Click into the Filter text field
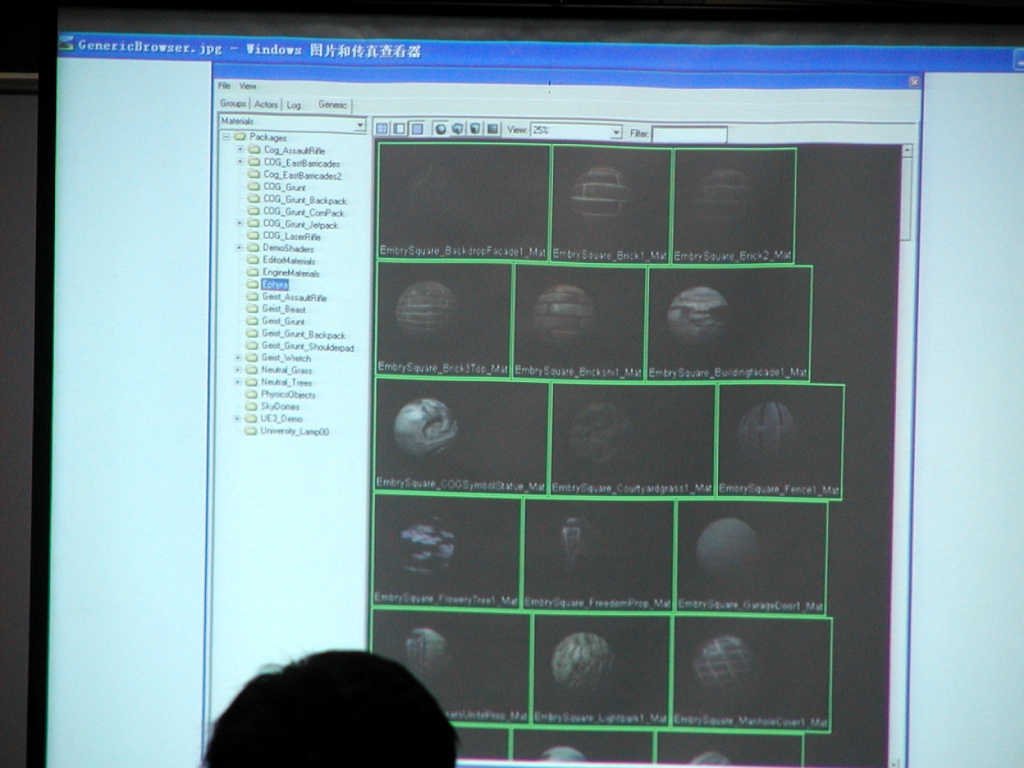1024x768 pixels. coord(689,133)
